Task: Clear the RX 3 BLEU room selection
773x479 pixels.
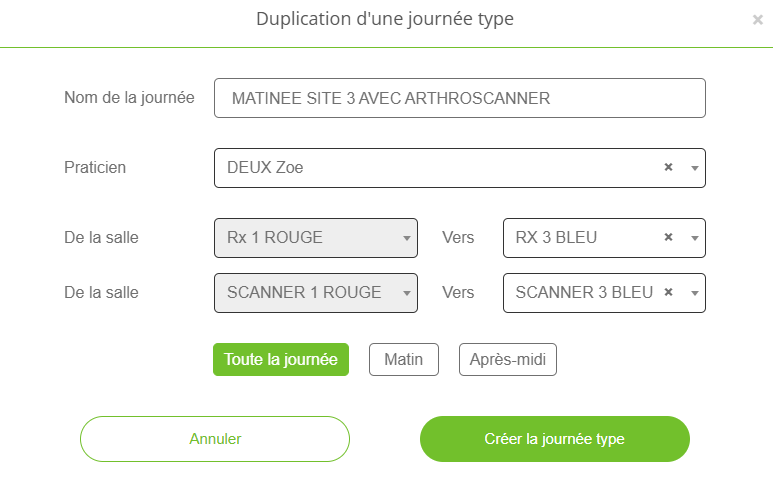Action: (668, 238)
